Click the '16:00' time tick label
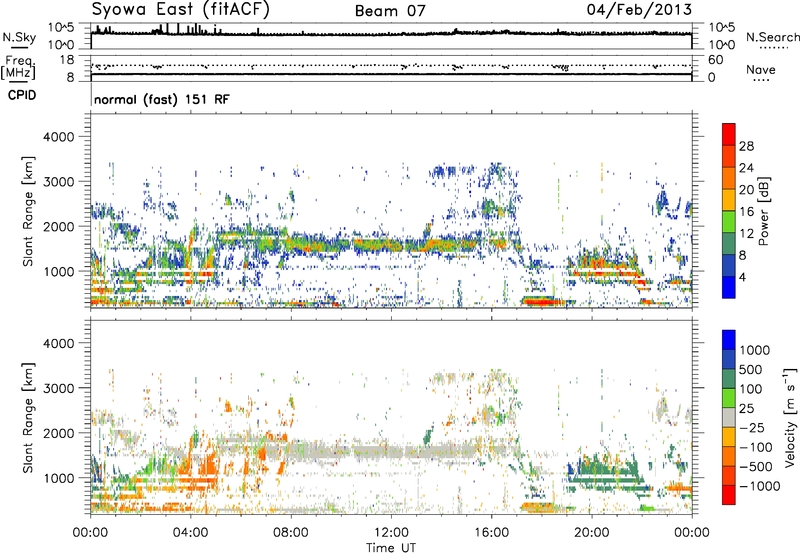The image size is (800, 554). point(491,533)
